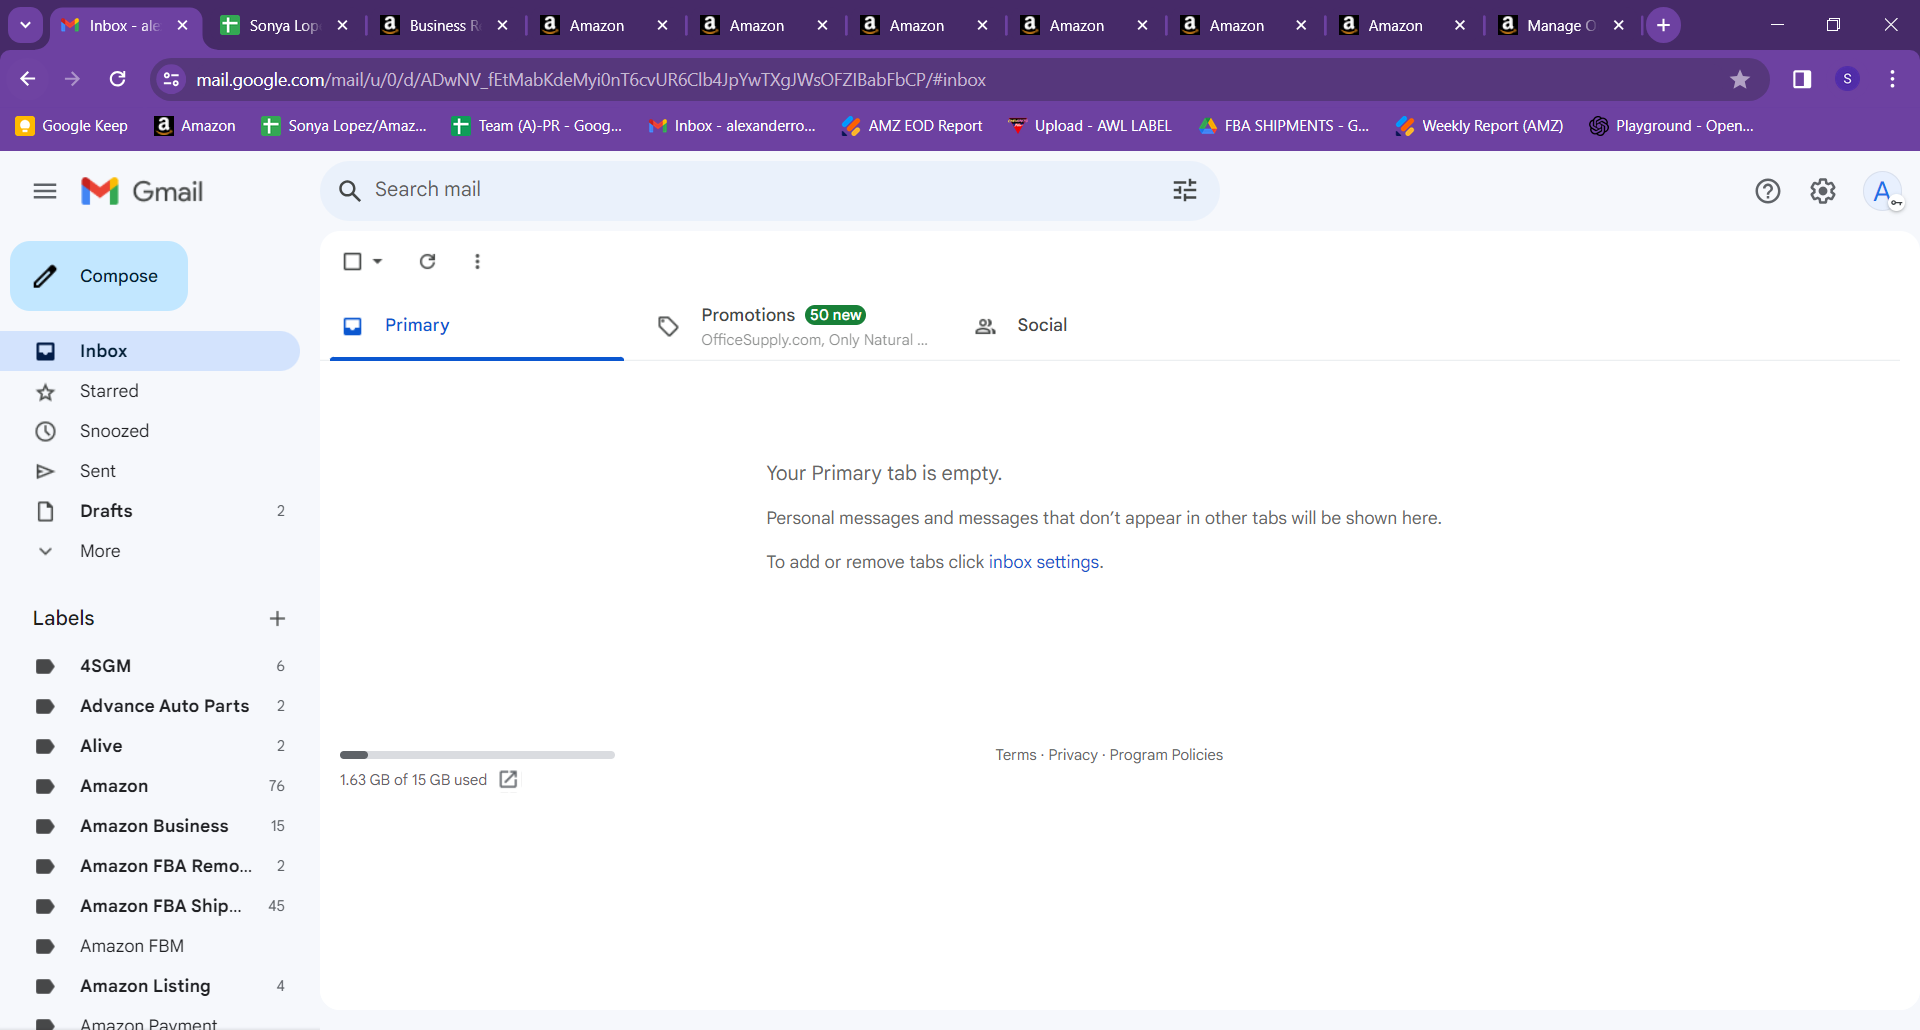Switch to the Promotions tab
This screenshot has height=1030, width=1920.
click(791, 326)
